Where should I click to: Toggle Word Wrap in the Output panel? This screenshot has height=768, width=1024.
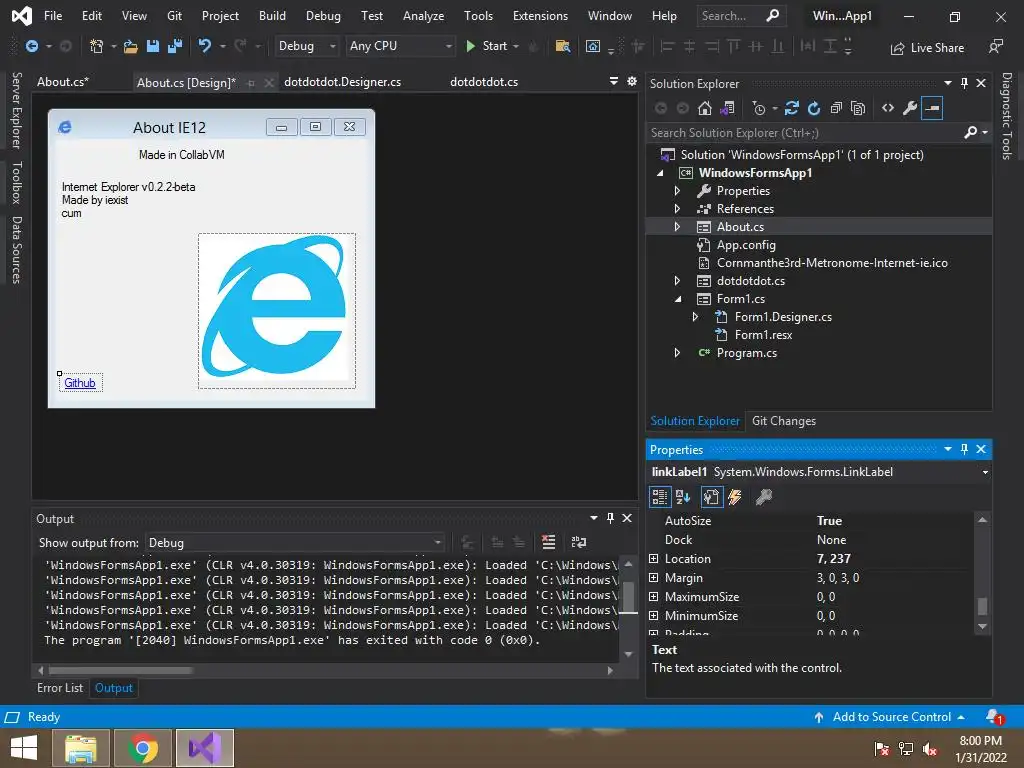(x=579, y=541)
